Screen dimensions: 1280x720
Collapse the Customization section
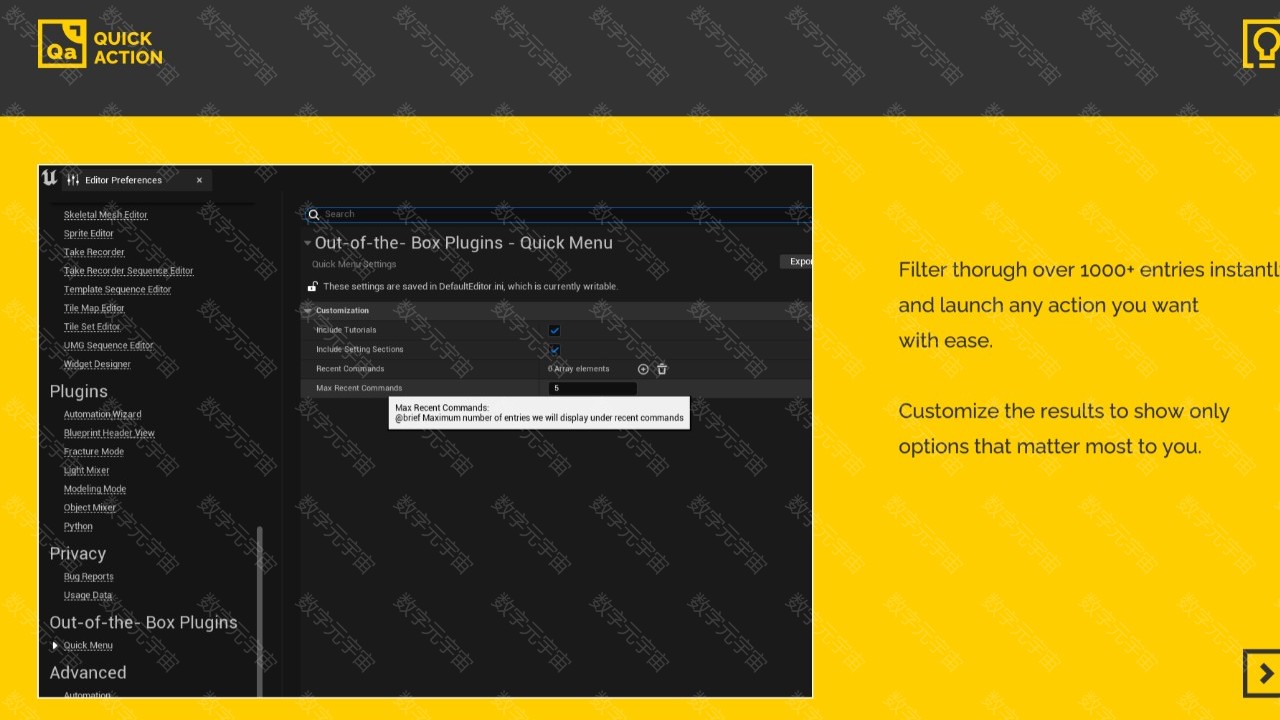[308, 311]
